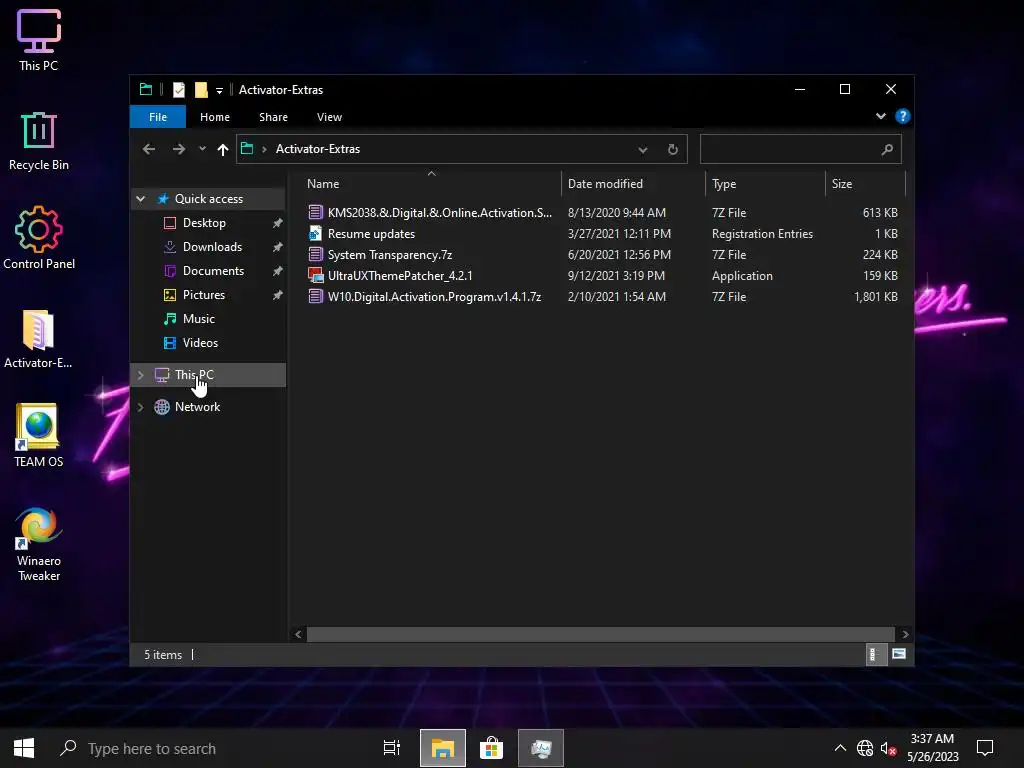
Task: Go forward with the Forward arrow
Action: 178,149
